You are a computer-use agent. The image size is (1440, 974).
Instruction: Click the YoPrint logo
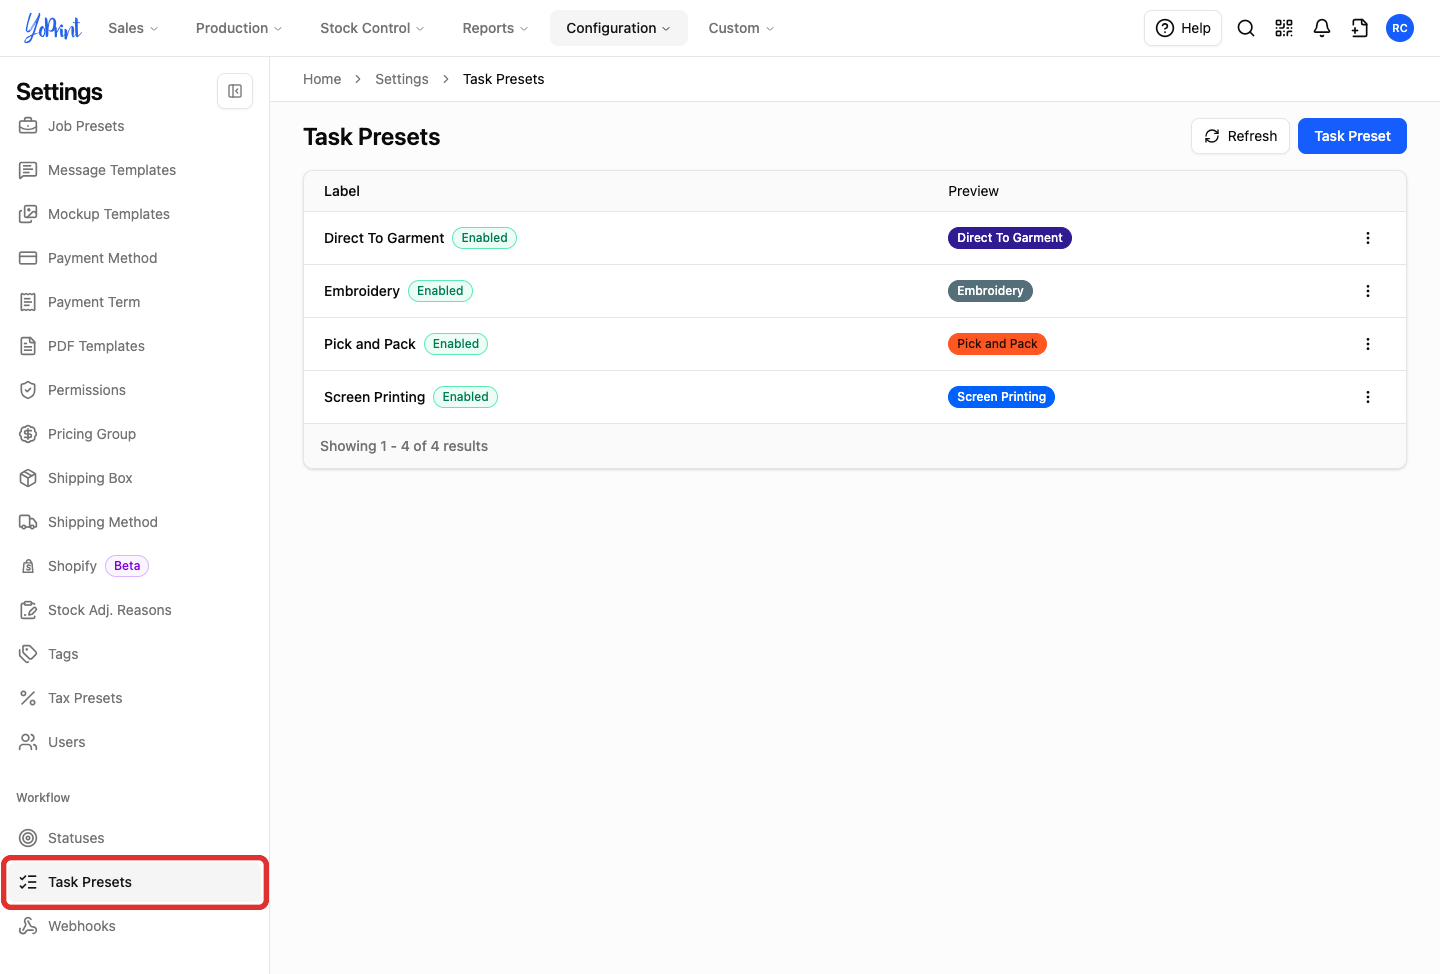(53, 28)
